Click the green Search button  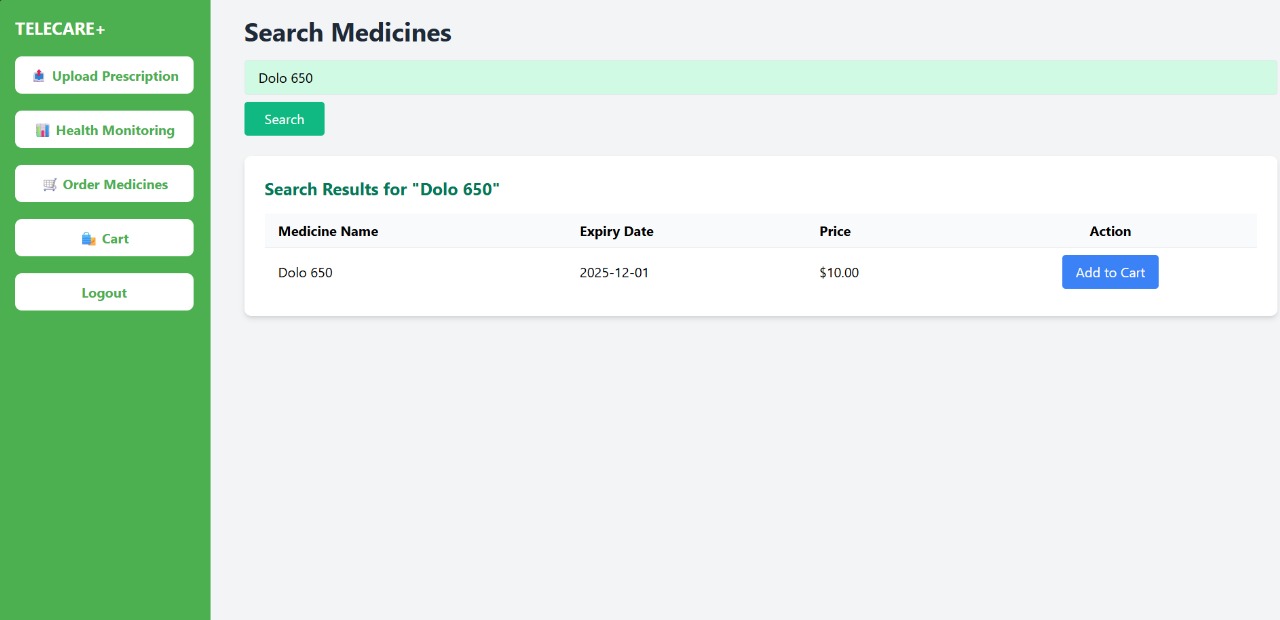(284, 119)
